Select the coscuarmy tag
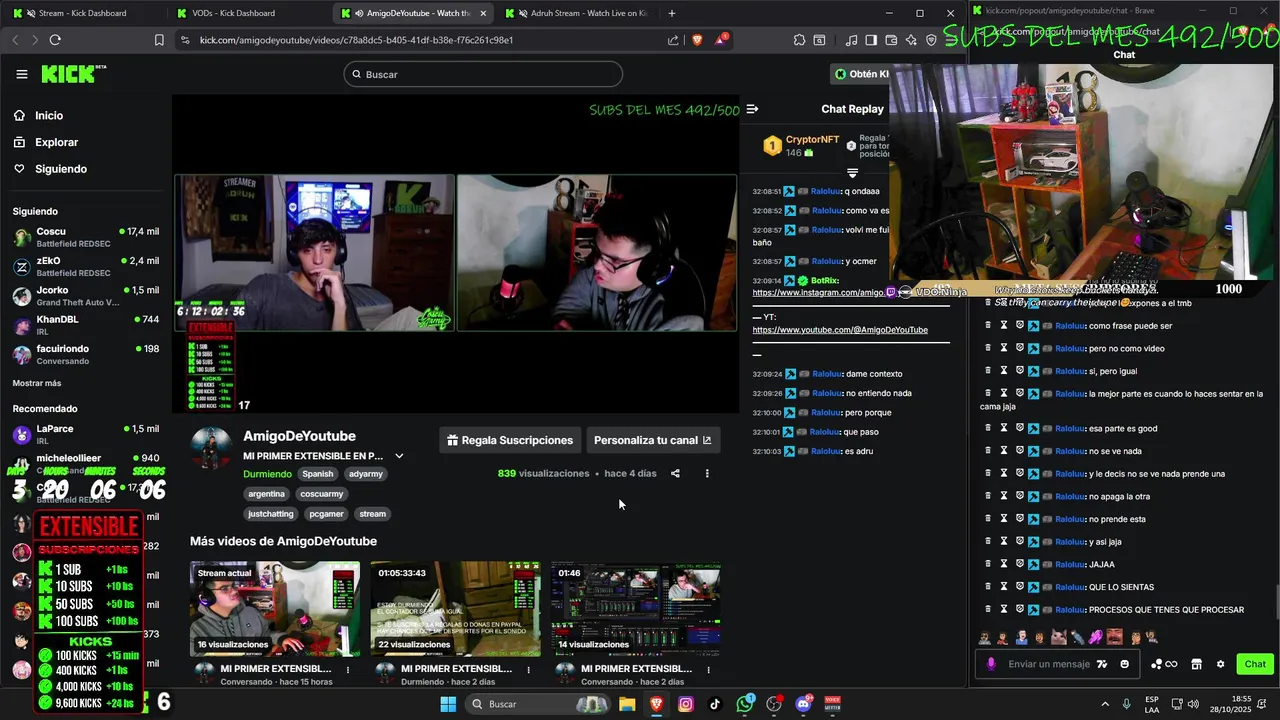Screen dimensions: 1280x720 [x=322, y=494]
